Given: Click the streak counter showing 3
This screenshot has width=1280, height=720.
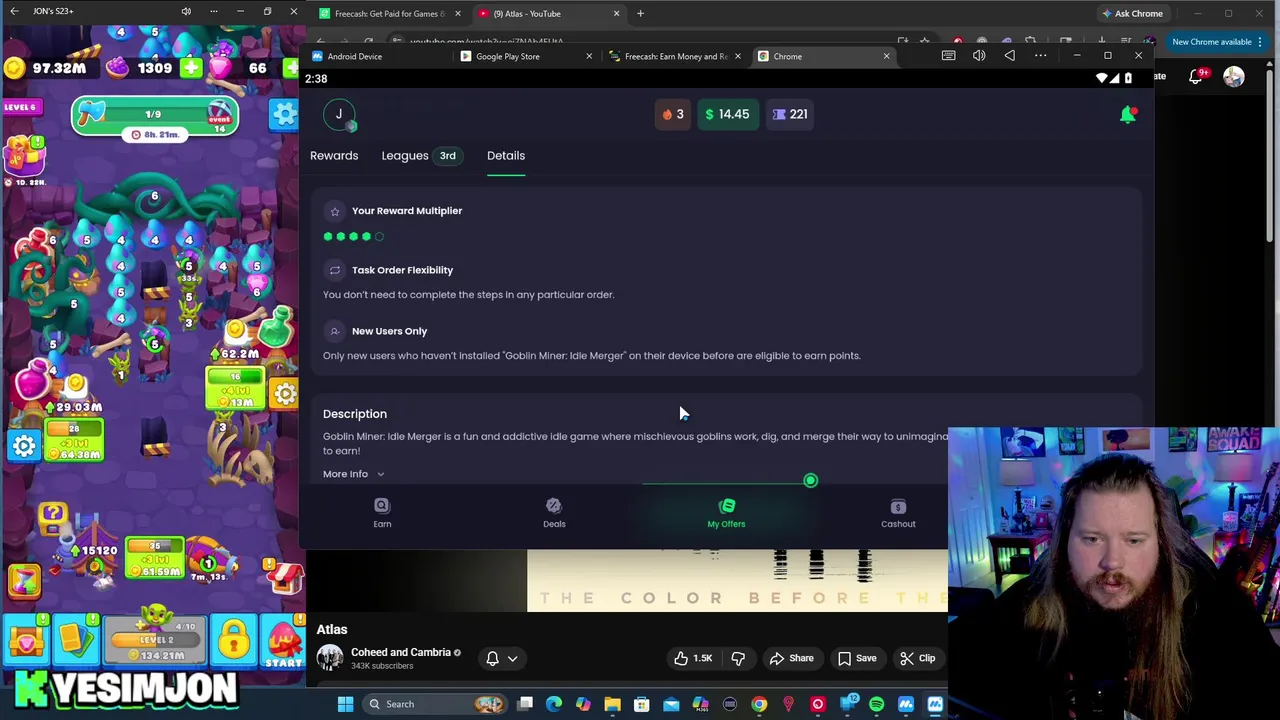Looking at the screenshot, I should [673, 114].
